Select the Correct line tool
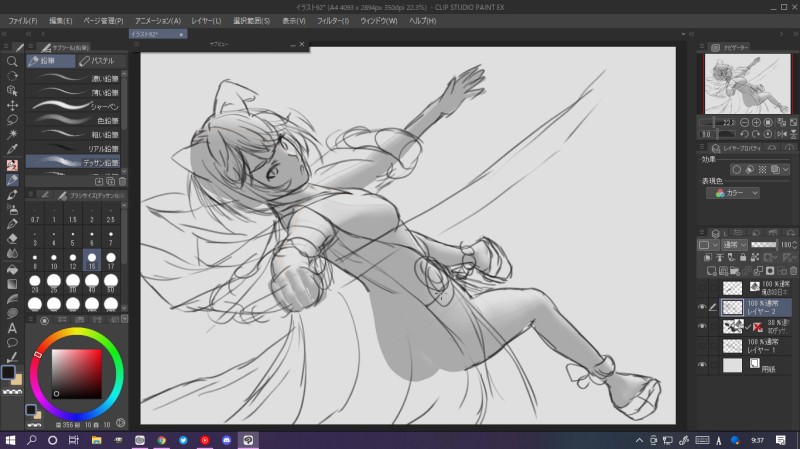 [12, 357]
